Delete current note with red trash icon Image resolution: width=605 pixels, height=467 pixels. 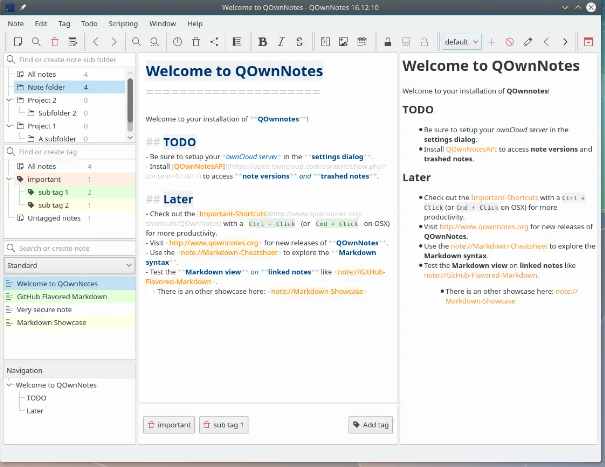(54, 42)
